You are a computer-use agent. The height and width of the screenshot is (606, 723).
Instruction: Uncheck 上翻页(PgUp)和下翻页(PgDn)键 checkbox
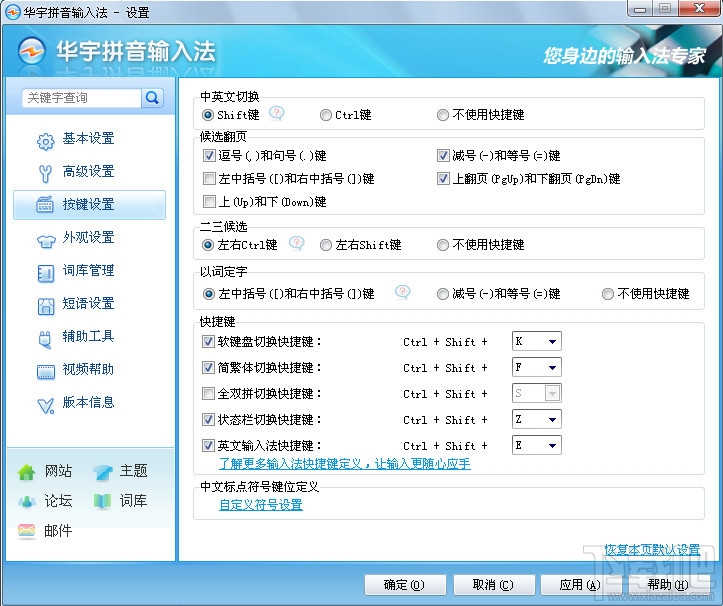443,178
